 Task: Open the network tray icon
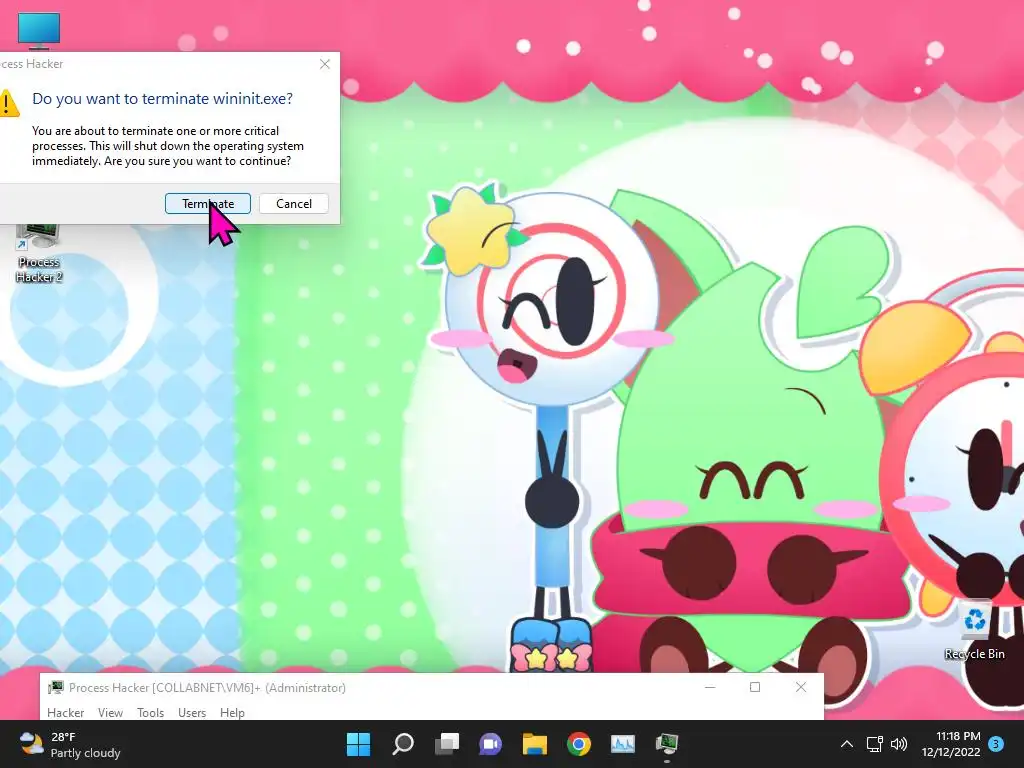[x=874, y=744]
